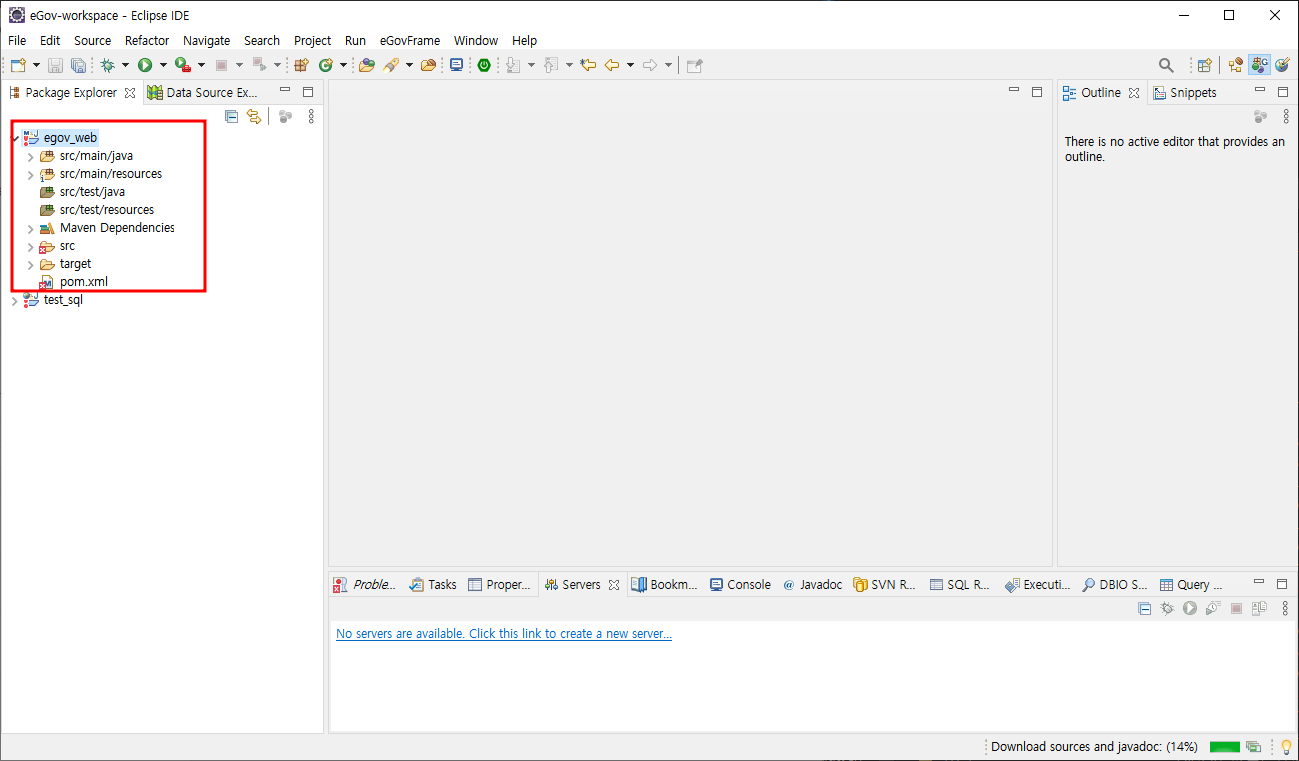This screenshot has width=1299, height=761.
Task: Maximize the editor area
Action: (1037, 91)
